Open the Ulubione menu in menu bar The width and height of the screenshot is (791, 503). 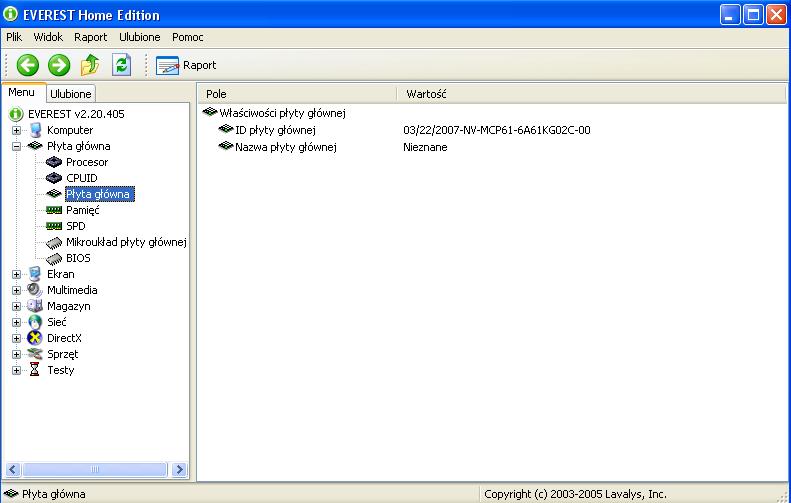(140, 37)
